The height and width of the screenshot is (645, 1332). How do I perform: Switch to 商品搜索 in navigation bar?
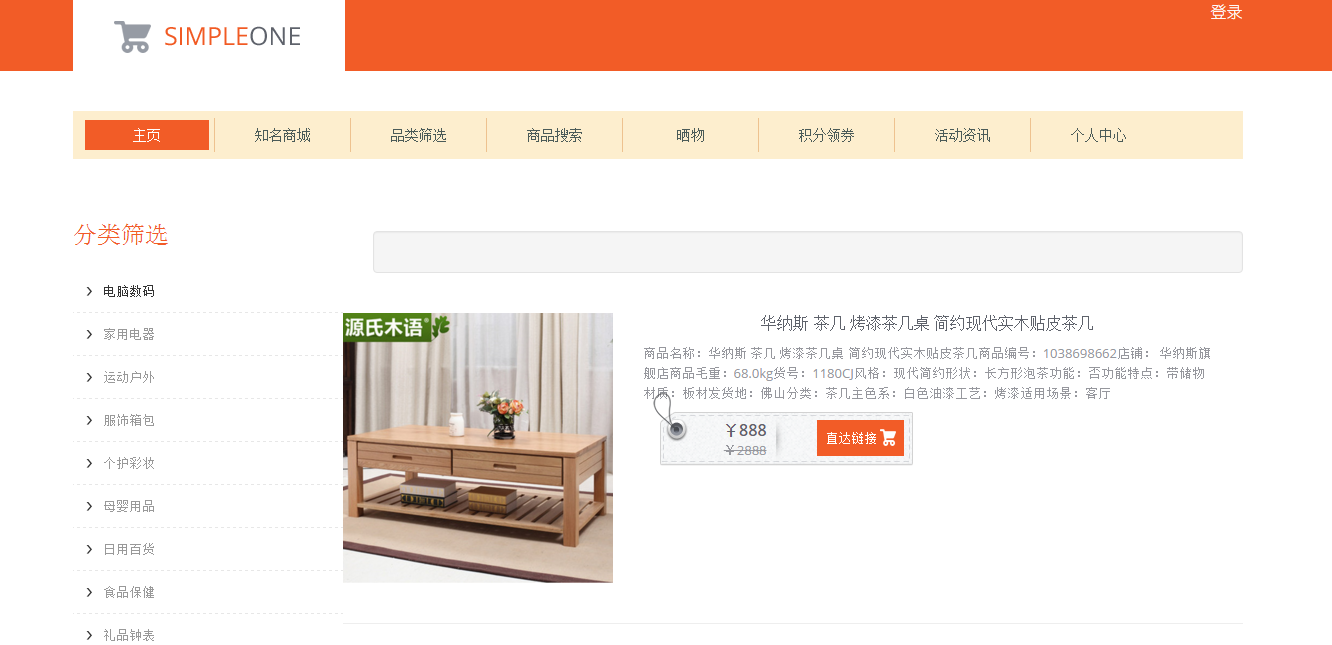pos(554,135)
